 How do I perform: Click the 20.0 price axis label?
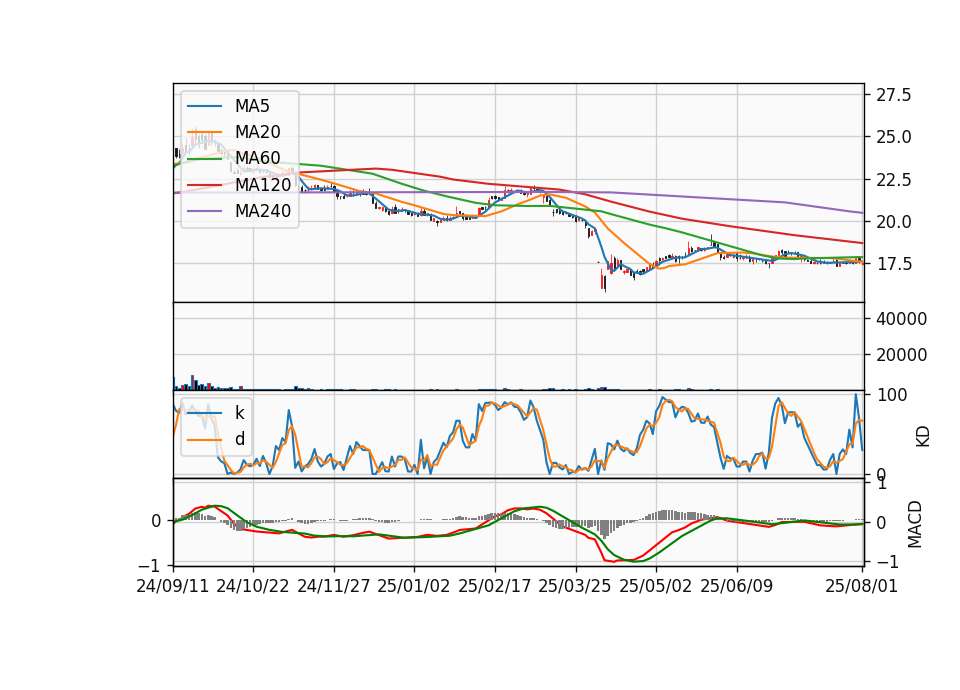[893, 222]
